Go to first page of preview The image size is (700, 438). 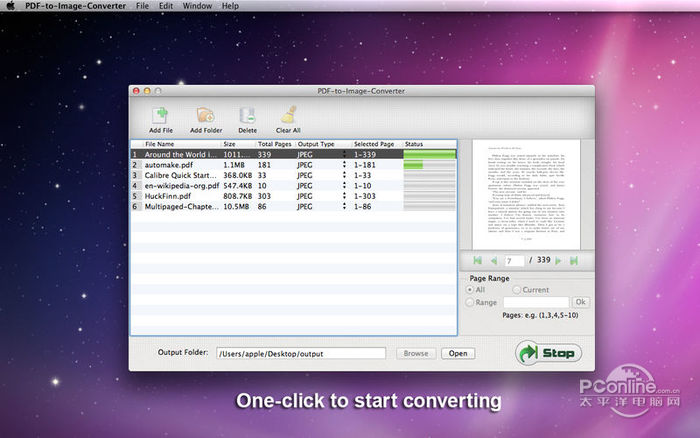point(478,260)
